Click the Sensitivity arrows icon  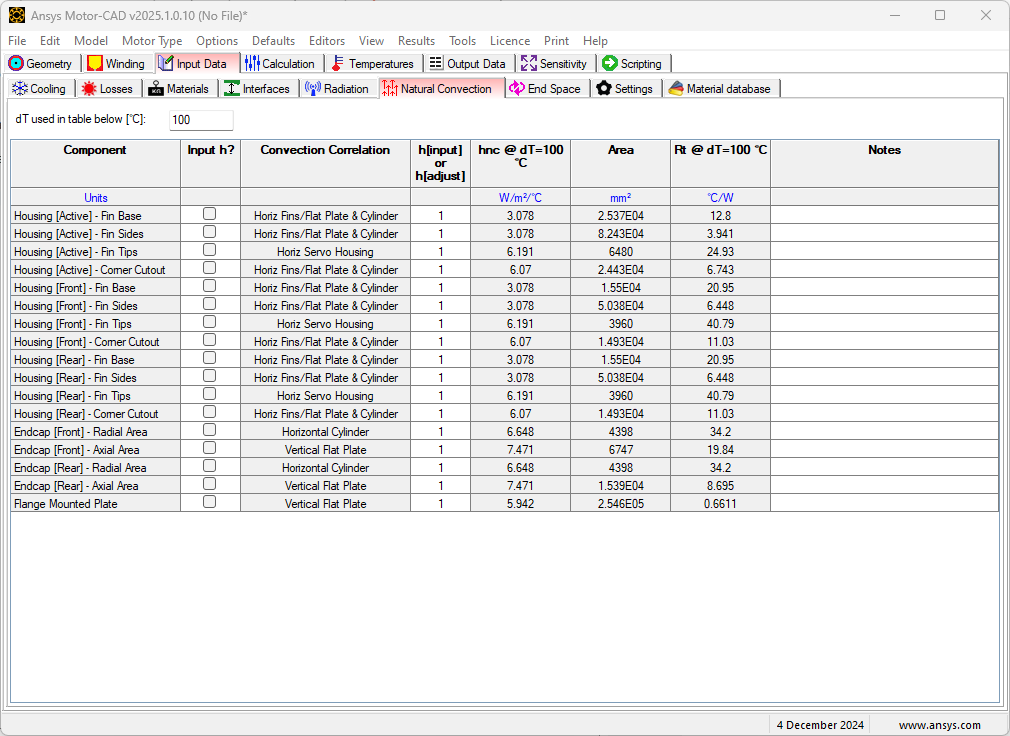coord(529,63)
